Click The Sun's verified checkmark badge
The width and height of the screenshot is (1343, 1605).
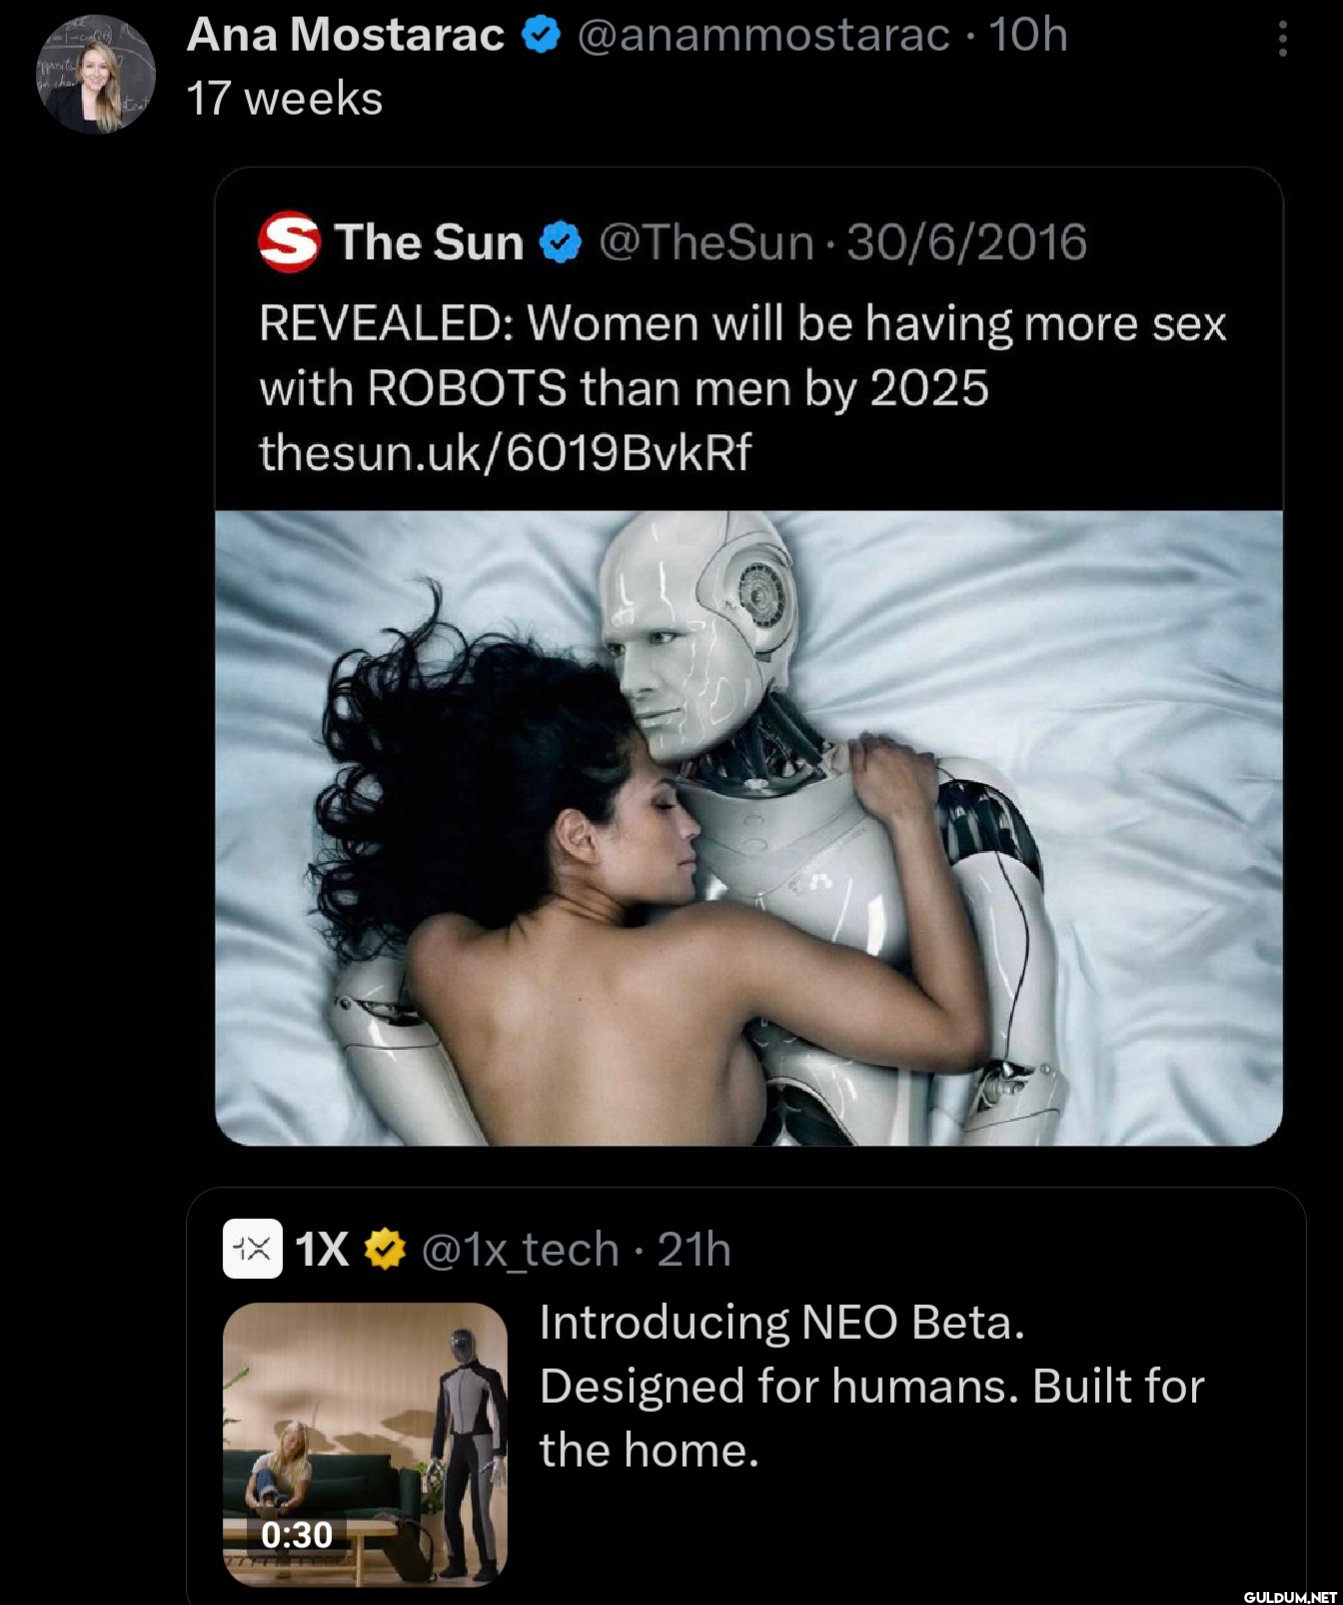coord(560,242)
